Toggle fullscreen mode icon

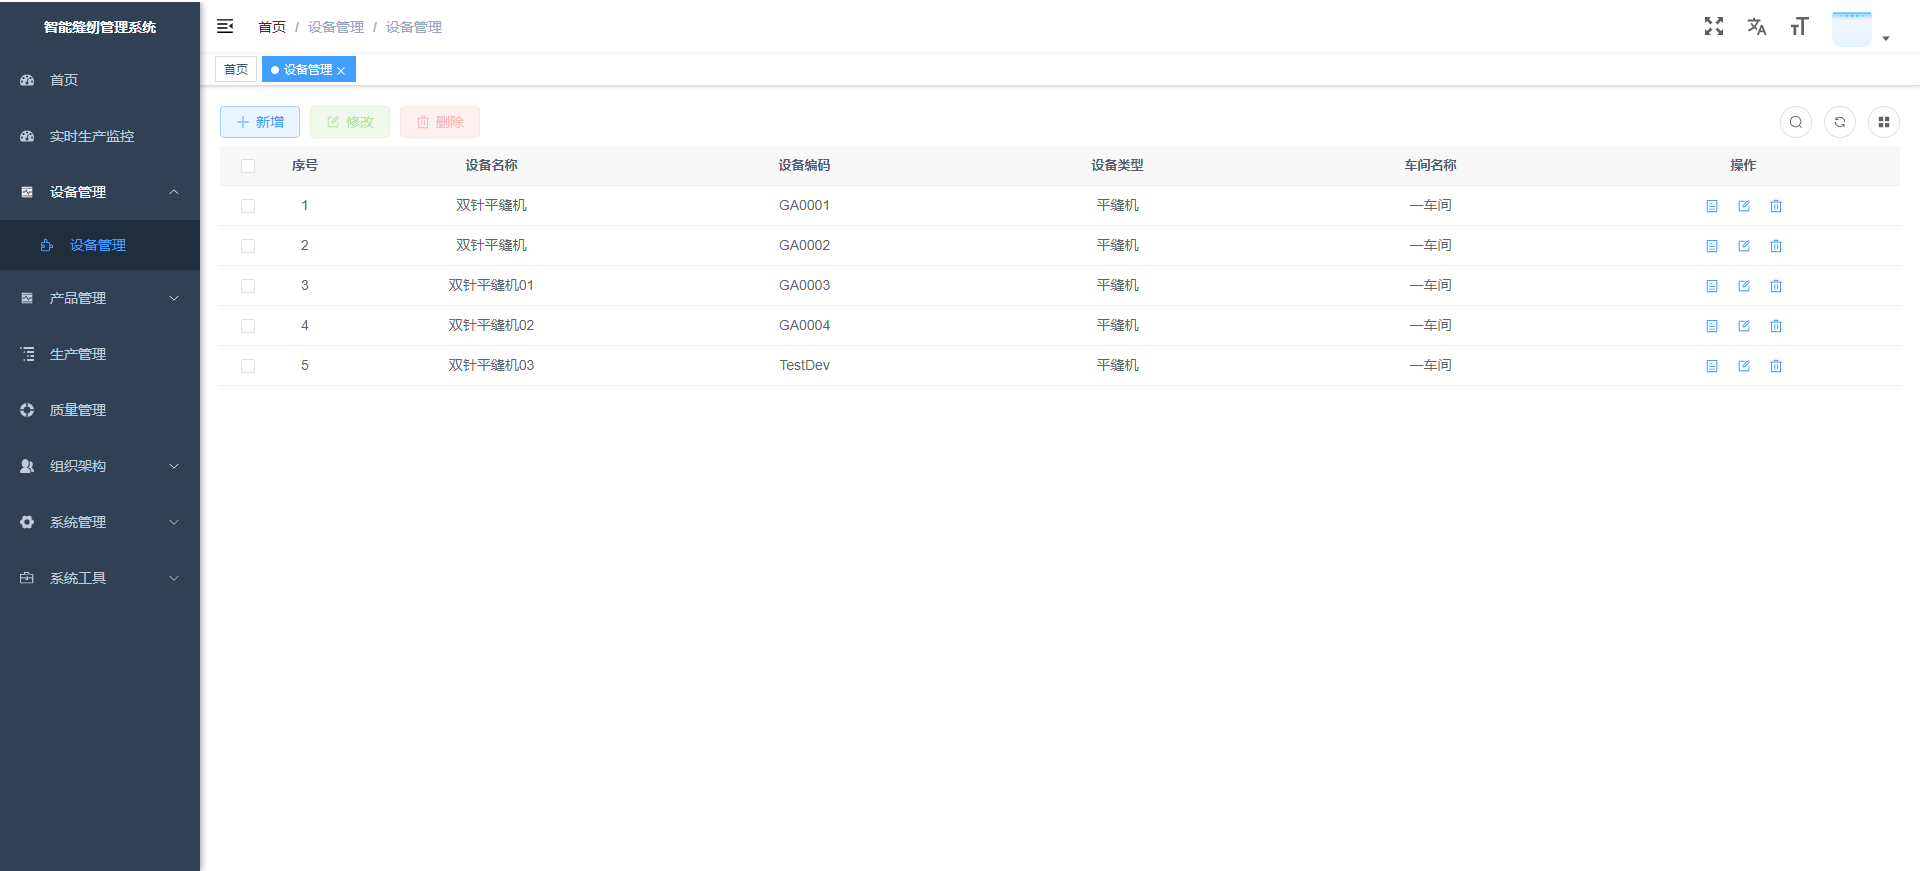(x=1714, y=27)
